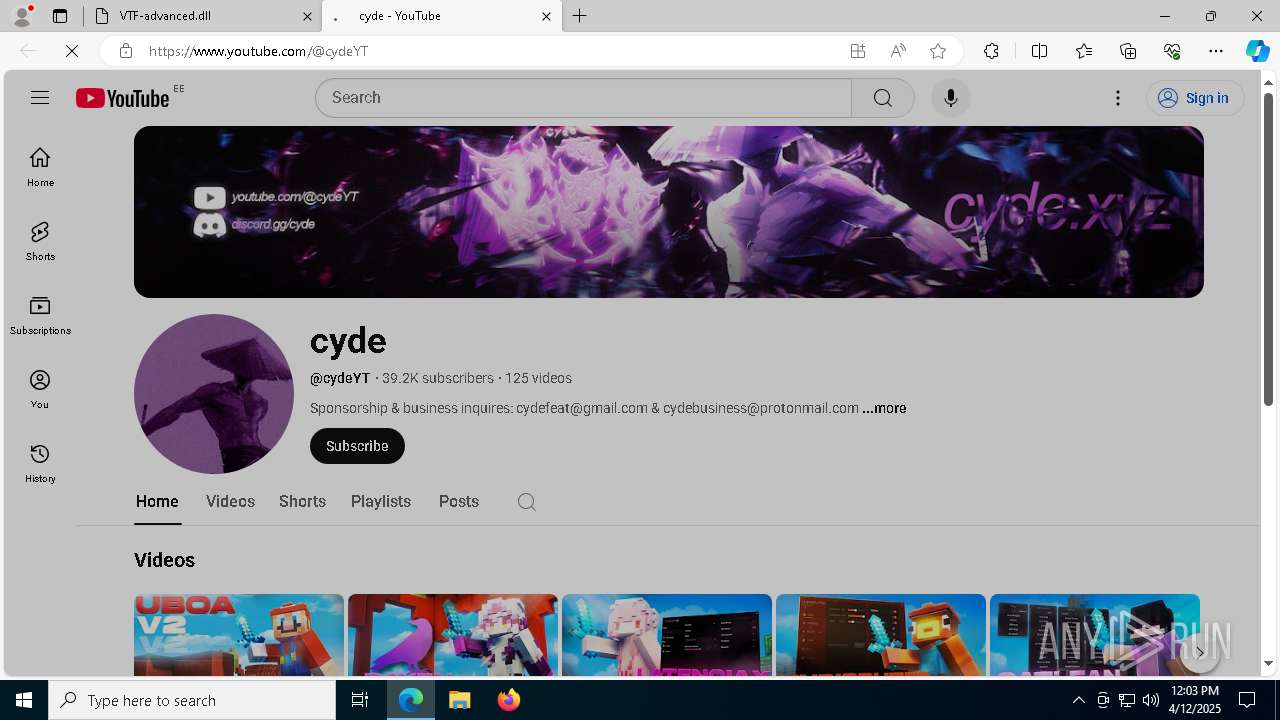1280x720 pixels.
Task: Click the search magnifier button
Action: pos(882,98)
